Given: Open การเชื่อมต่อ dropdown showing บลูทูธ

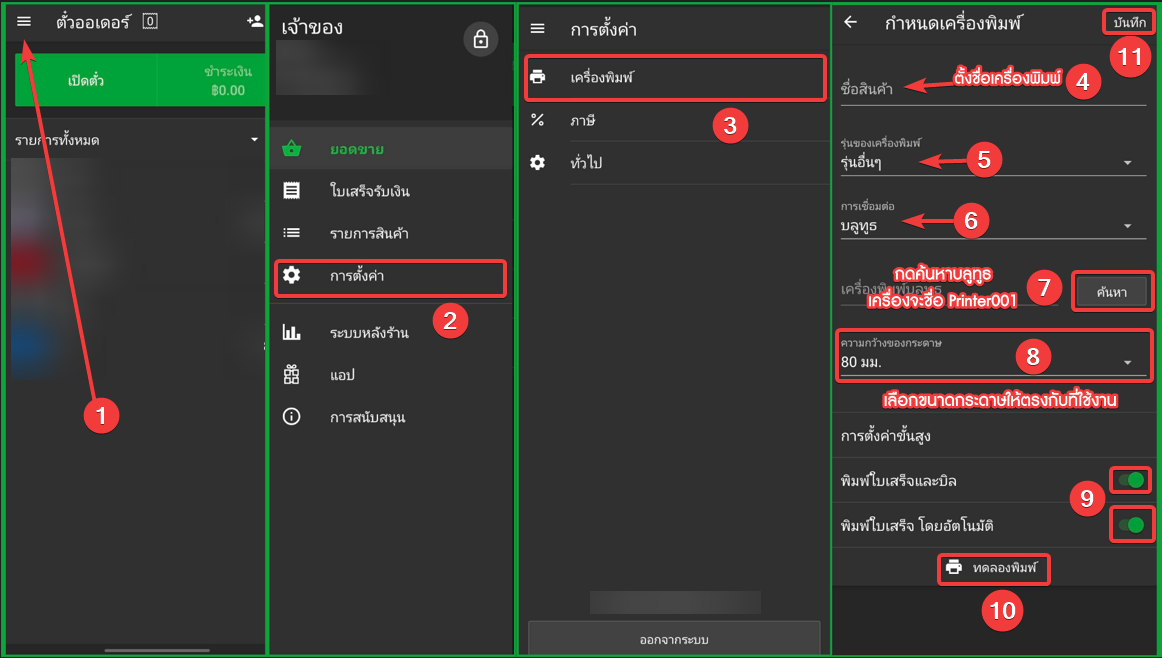Looking at the screenshot, I should (993, 220).
